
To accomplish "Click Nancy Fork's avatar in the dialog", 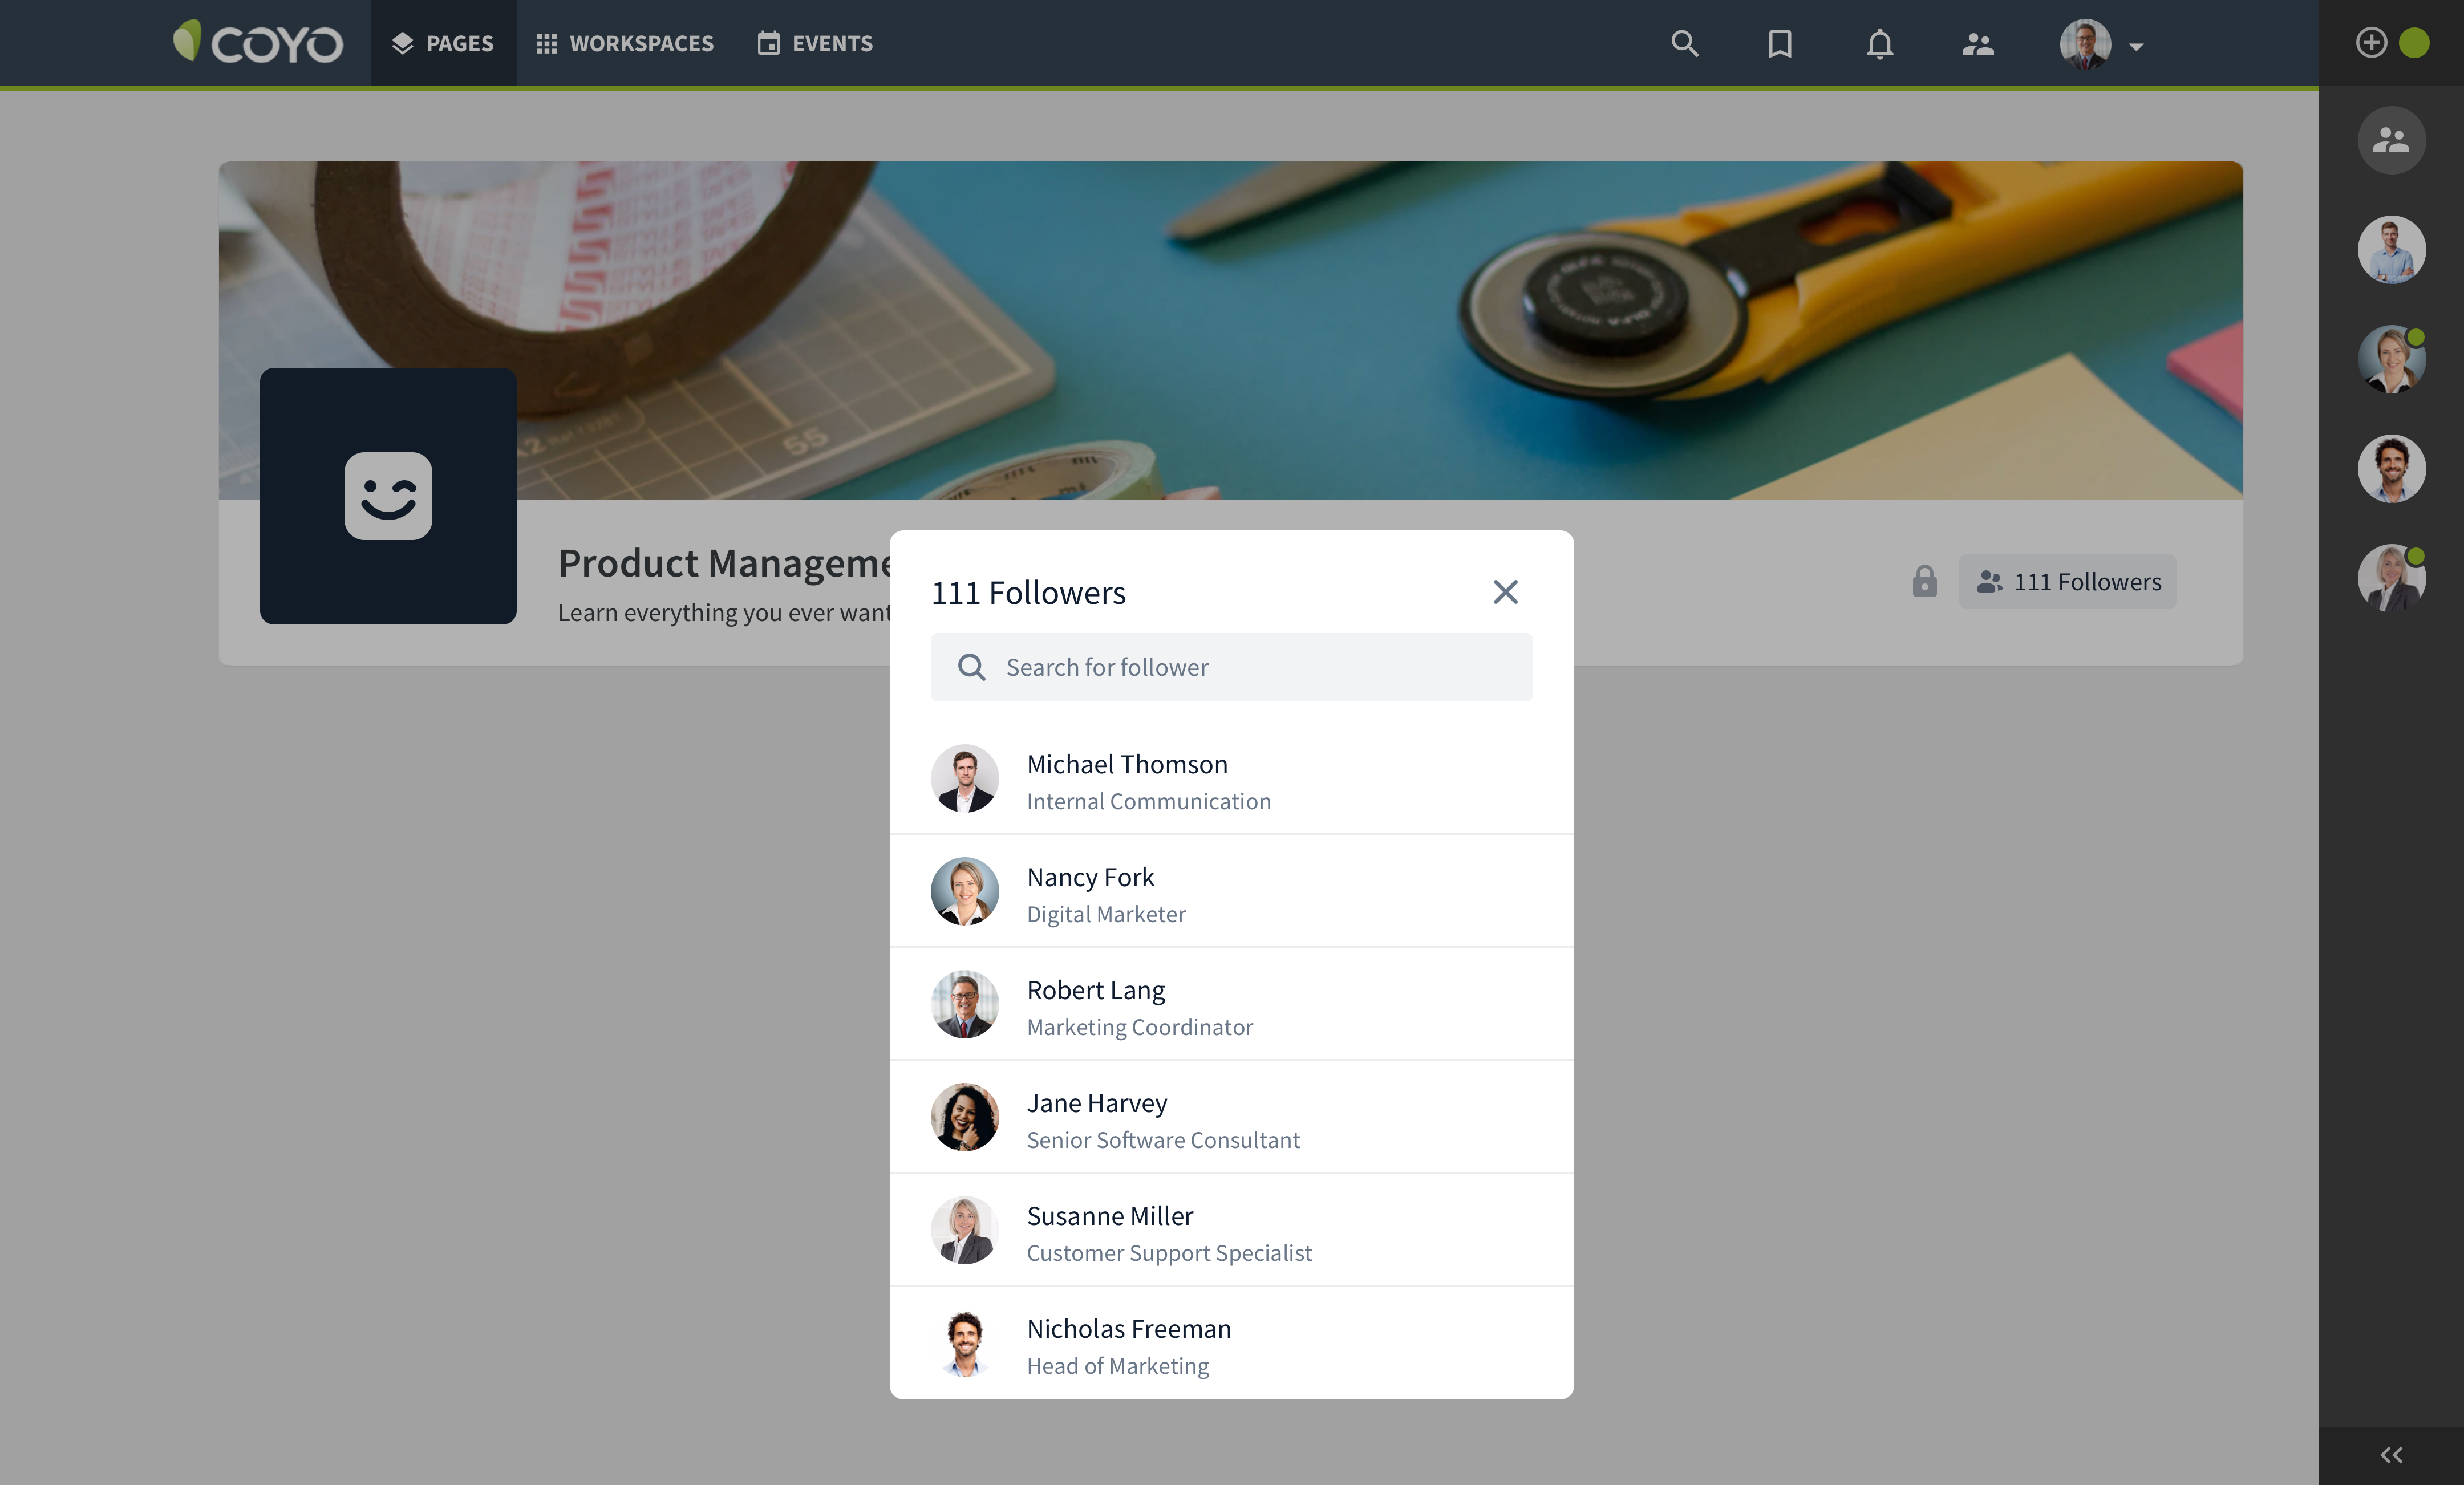I will [965, 892].
